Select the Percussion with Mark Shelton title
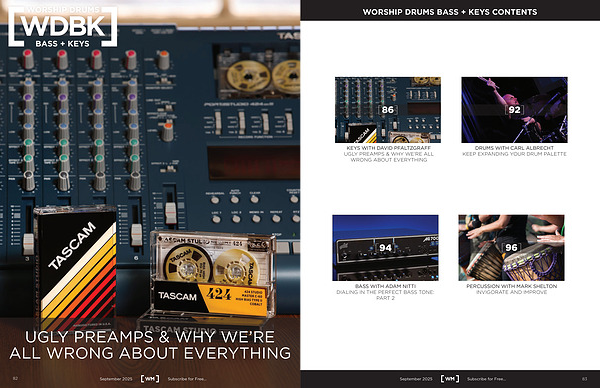Viewport: 600px width, 388px height. (x=512, y=286)
